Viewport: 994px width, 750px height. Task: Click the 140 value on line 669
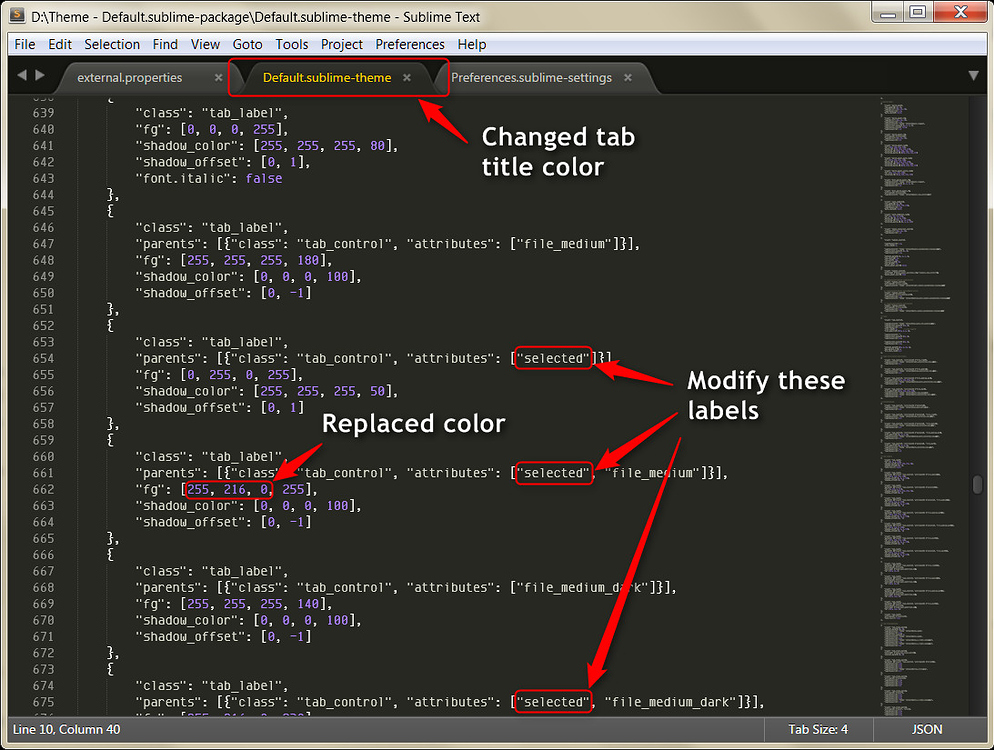tap(308, 604)
